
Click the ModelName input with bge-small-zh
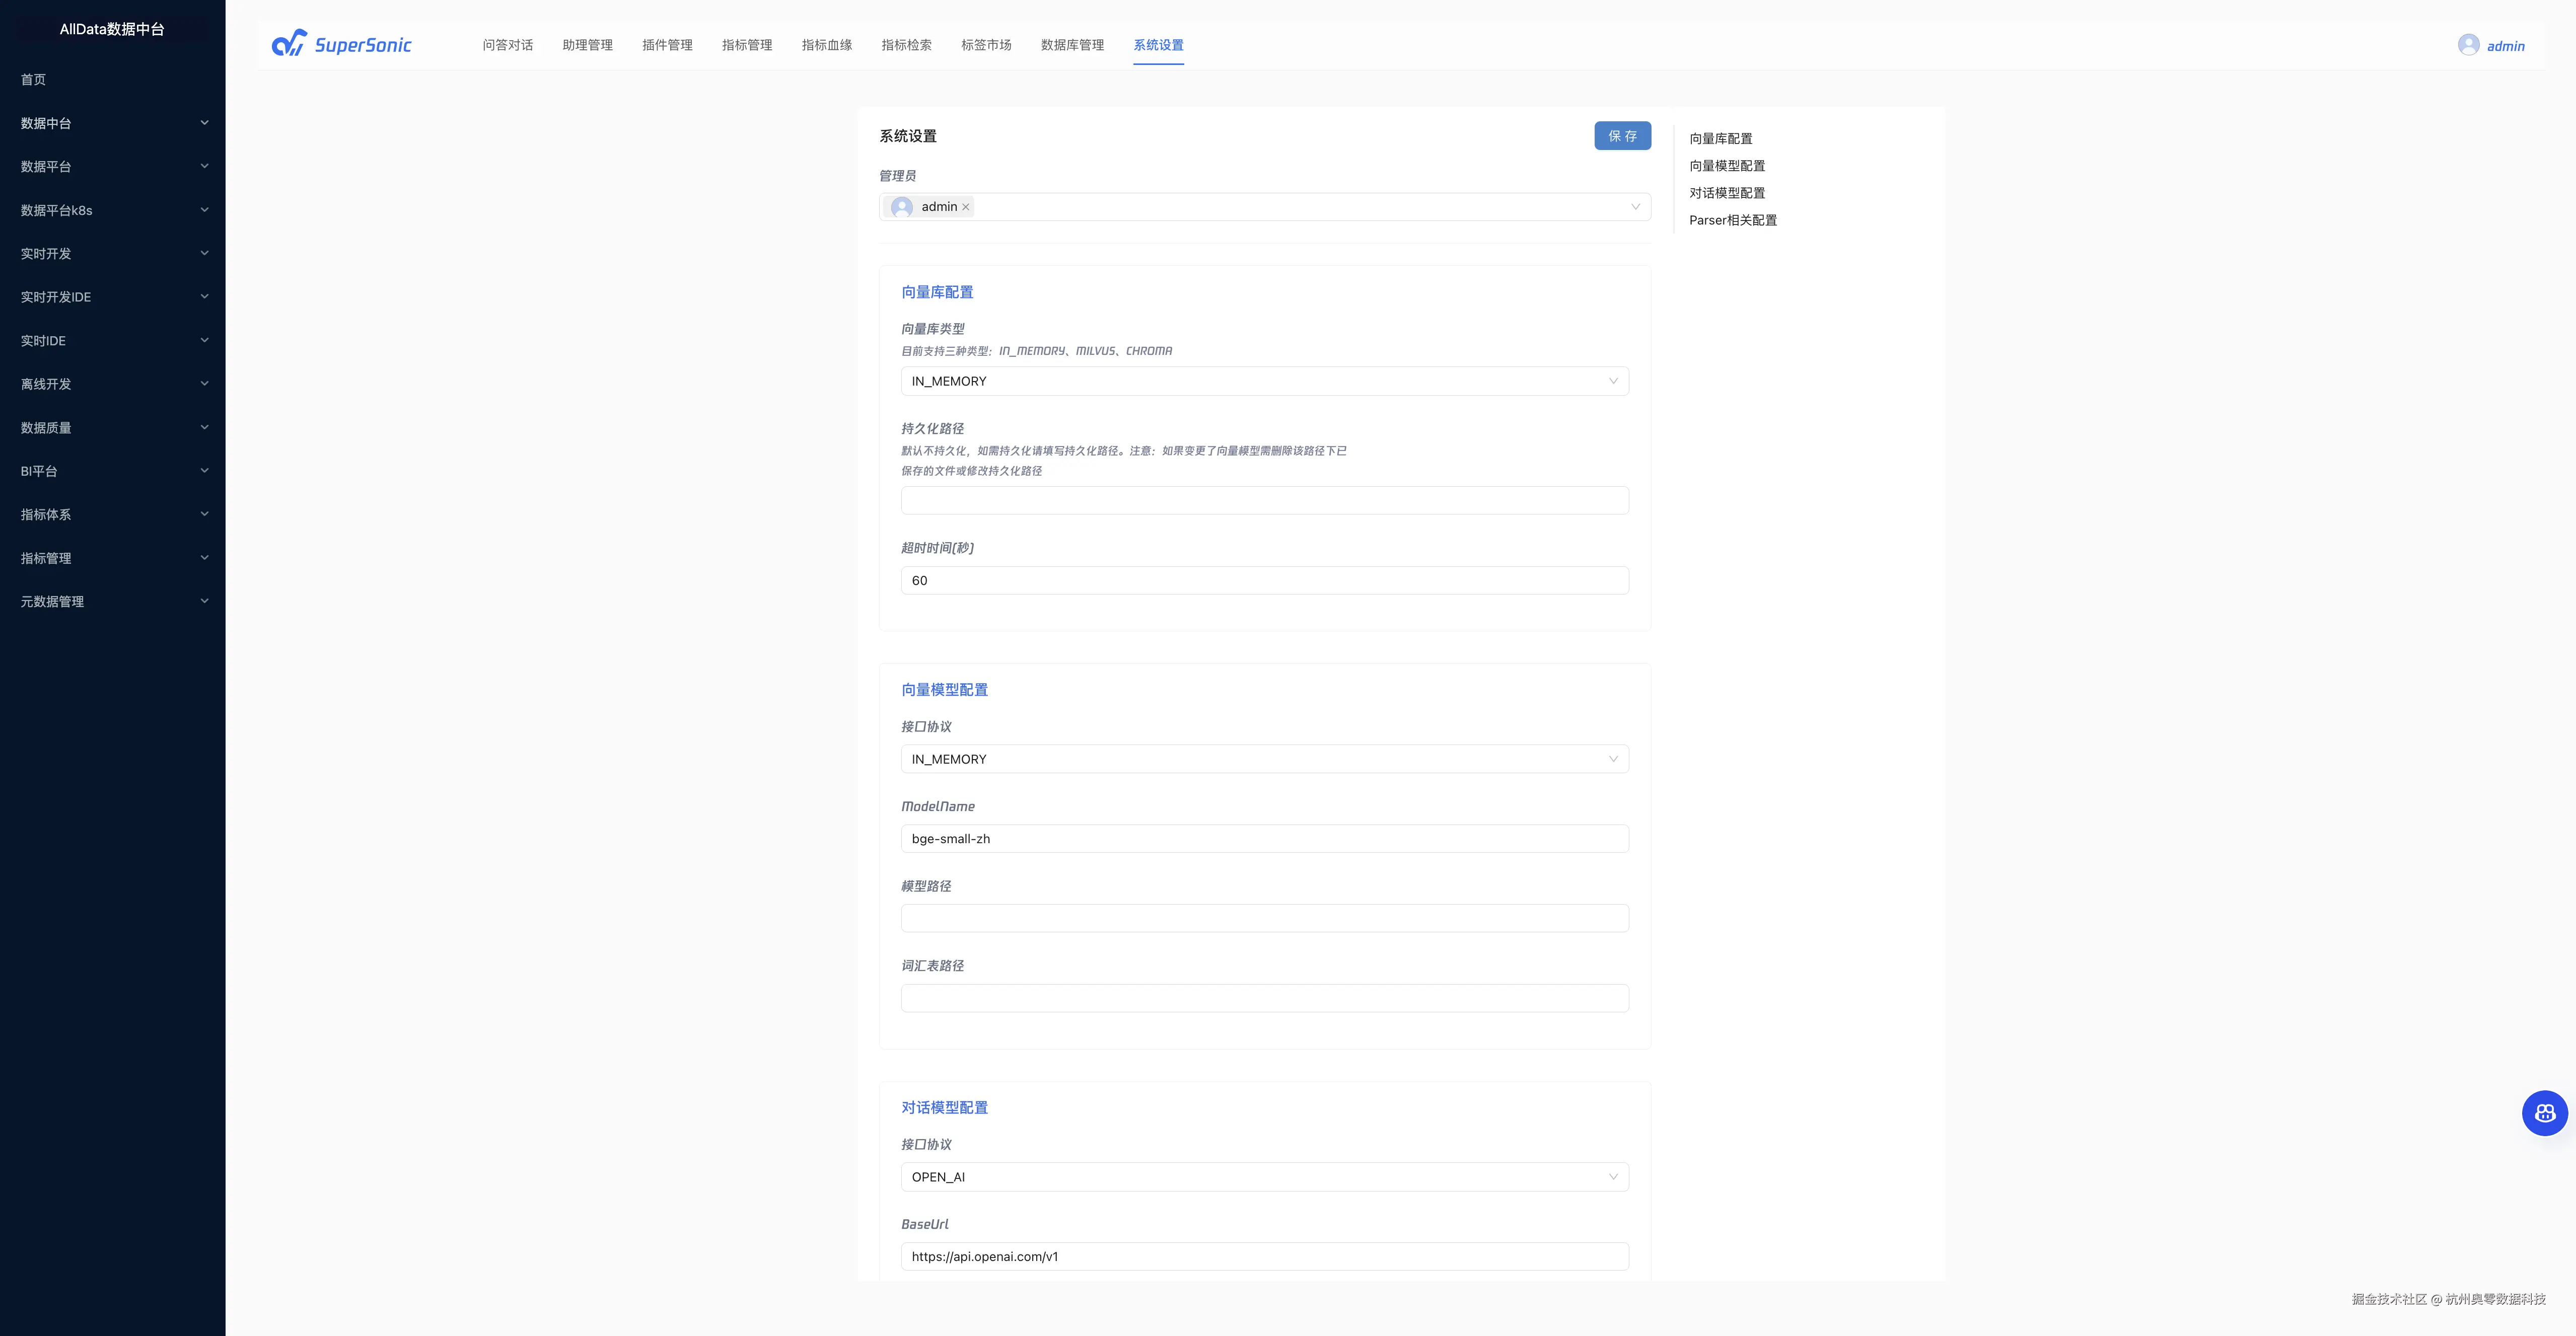tap(1264, 839)
